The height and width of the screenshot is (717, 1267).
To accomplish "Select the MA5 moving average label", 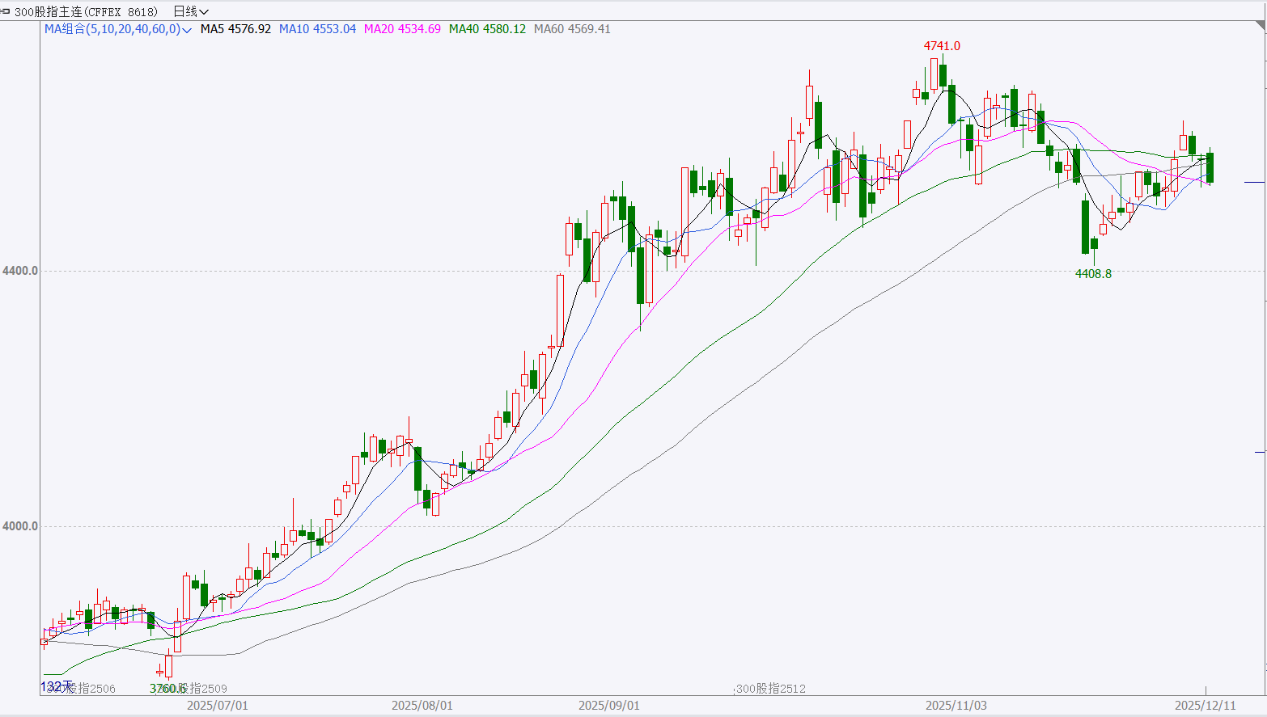I will point(235,29).
